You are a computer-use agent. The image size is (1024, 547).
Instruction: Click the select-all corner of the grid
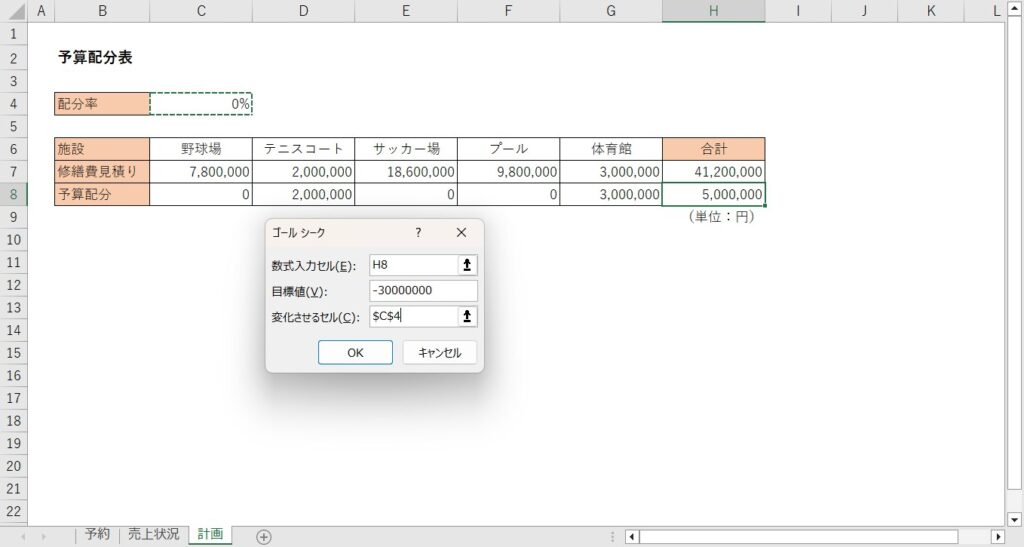click(x=14, y=11)
